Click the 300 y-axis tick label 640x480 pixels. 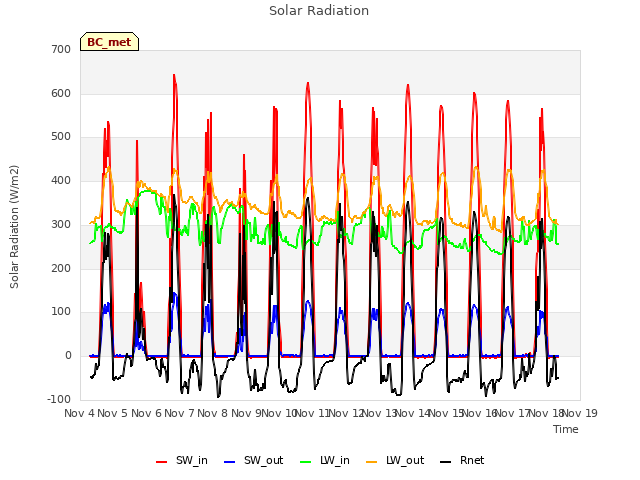[61, 224]
